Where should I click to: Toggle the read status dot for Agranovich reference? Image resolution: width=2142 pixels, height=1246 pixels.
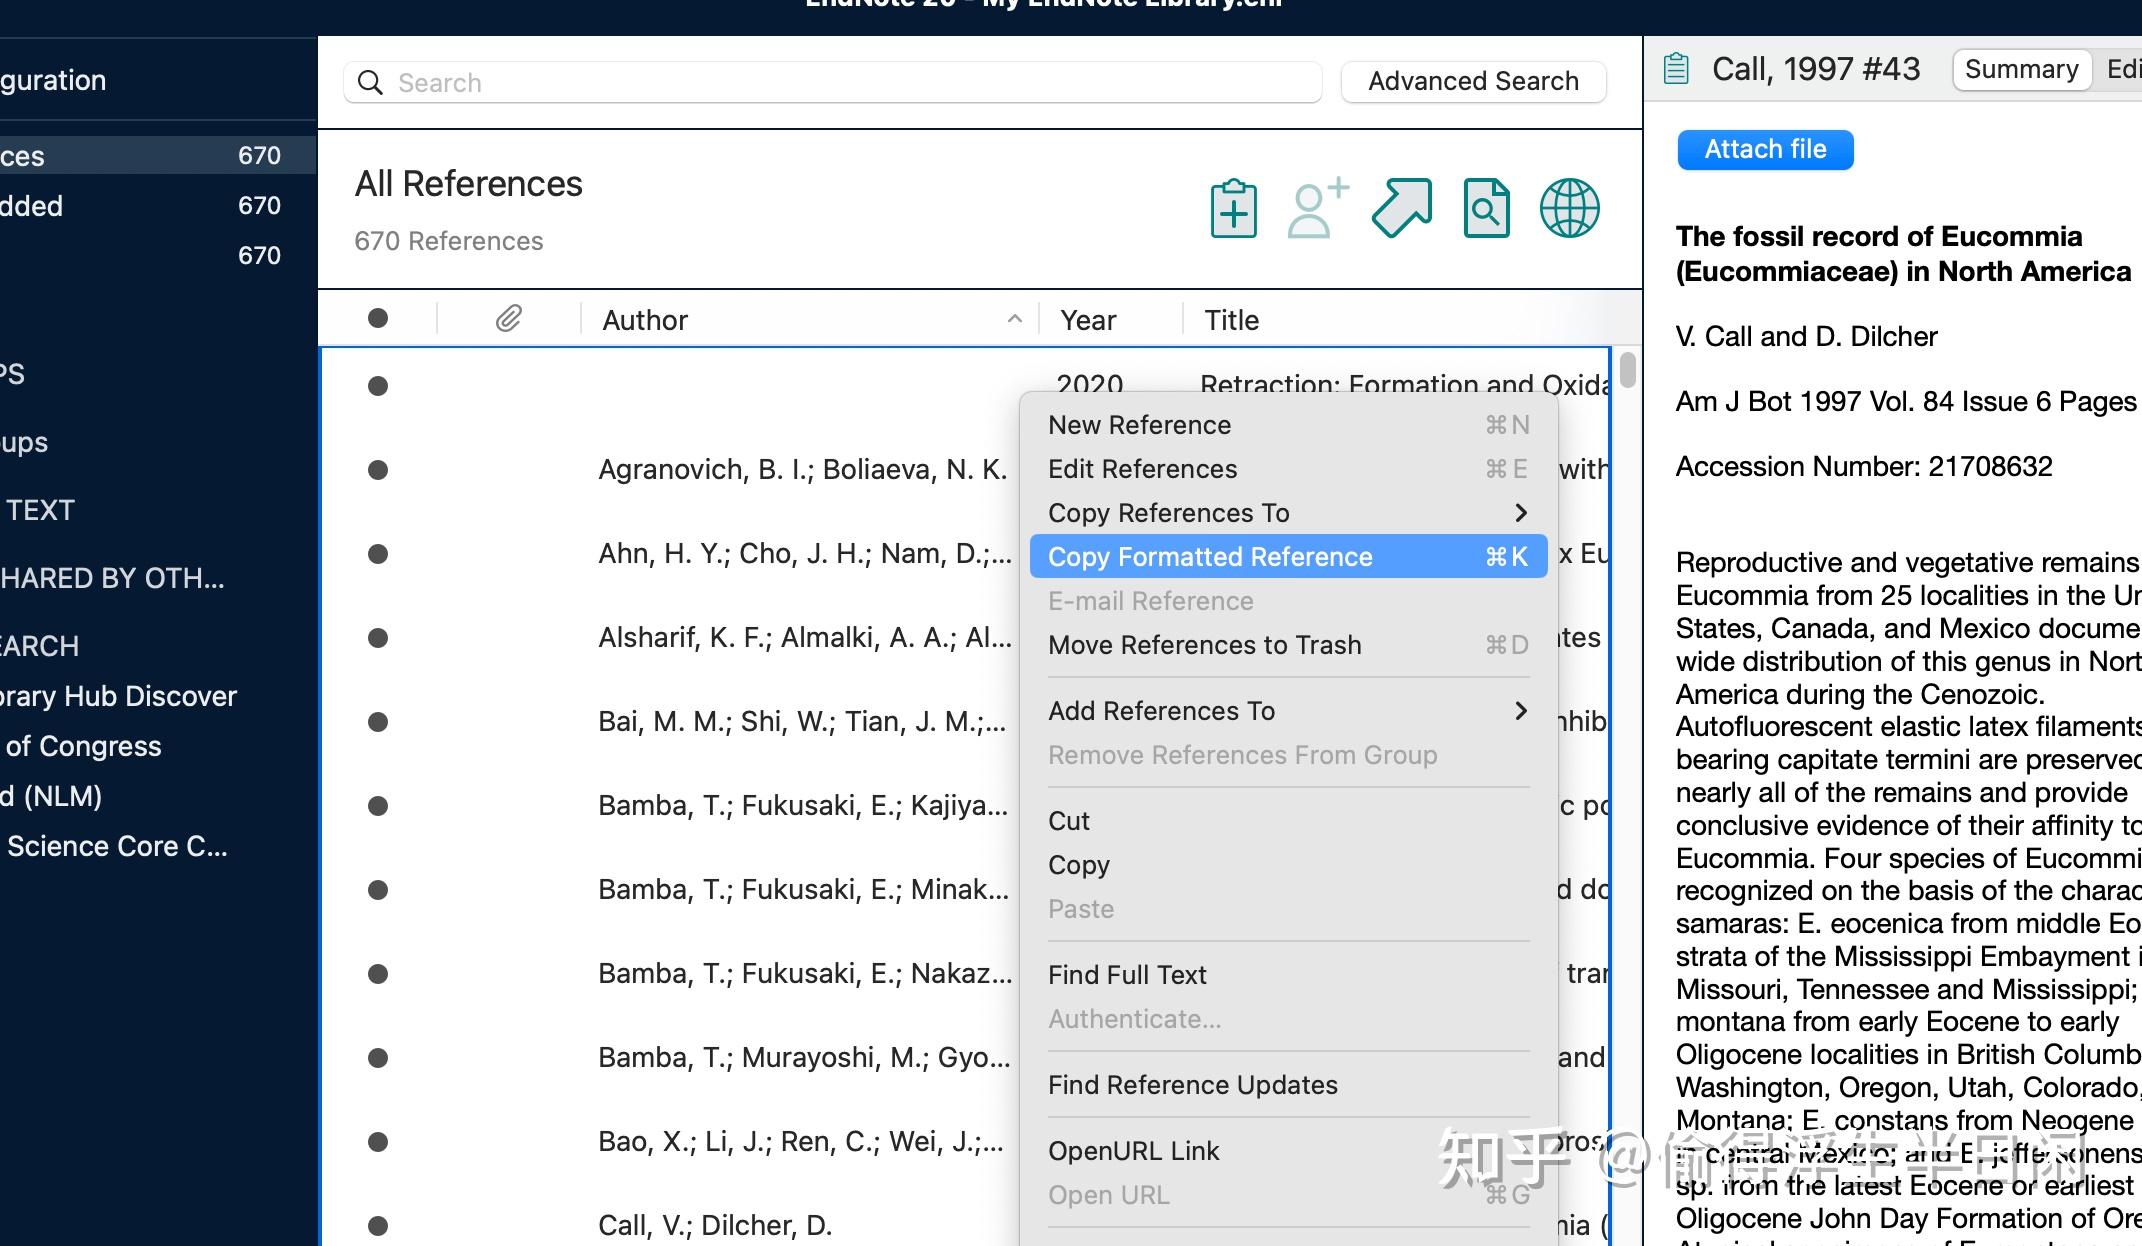point(378,470)
